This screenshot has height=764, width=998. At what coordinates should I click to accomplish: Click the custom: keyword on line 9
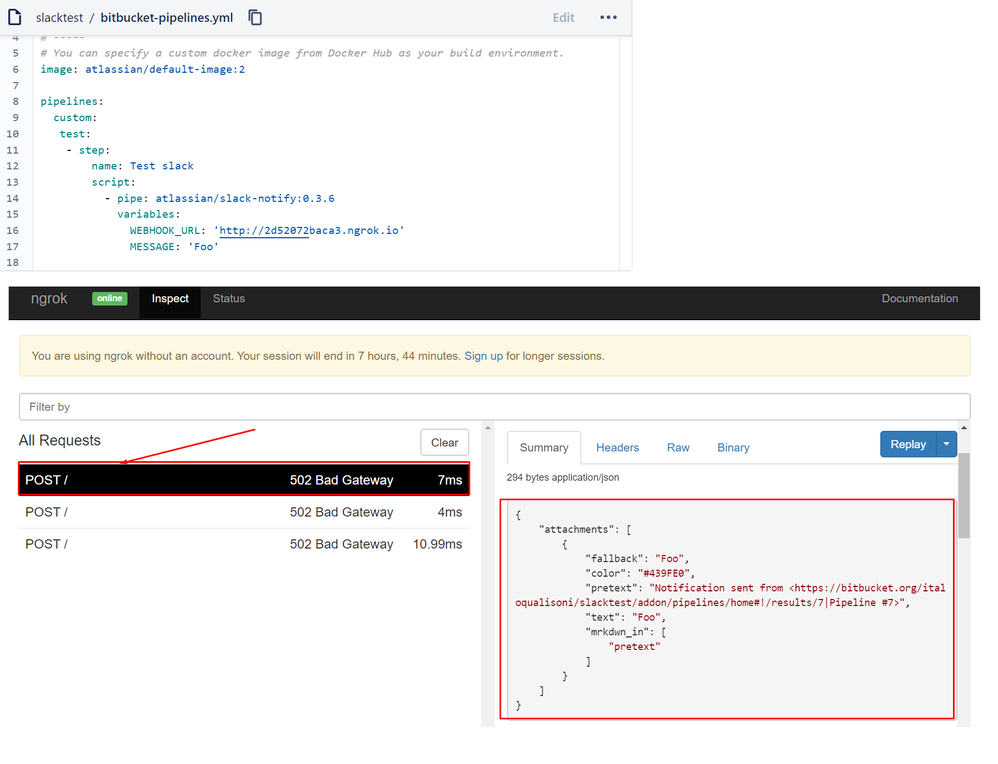coord(75,118)
